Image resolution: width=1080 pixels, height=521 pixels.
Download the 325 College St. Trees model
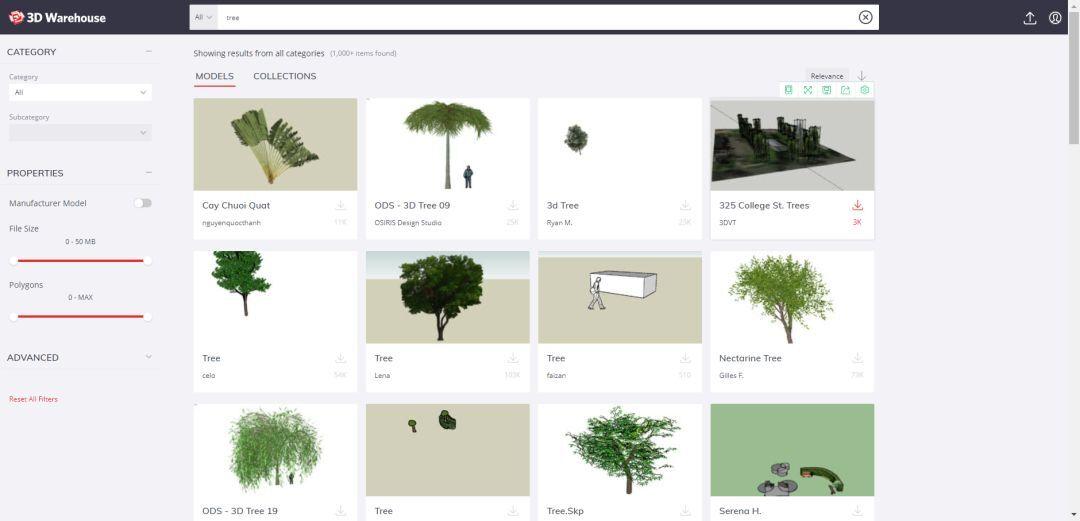[858, 205]
